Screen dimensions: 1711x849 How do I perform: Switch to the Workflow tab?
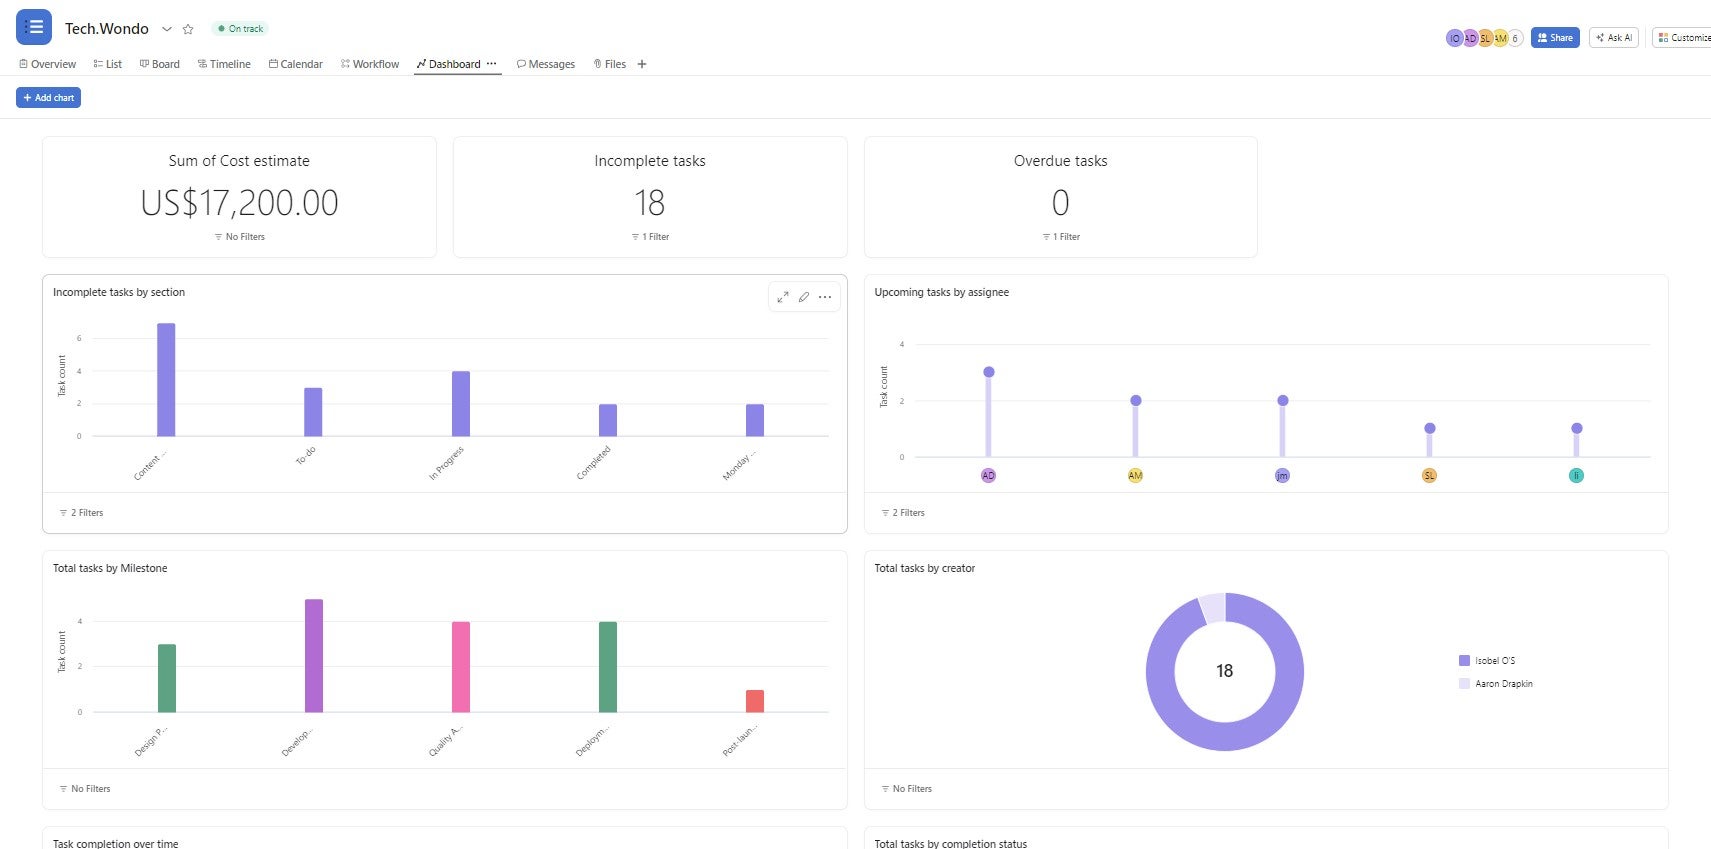tap(369, 64)
